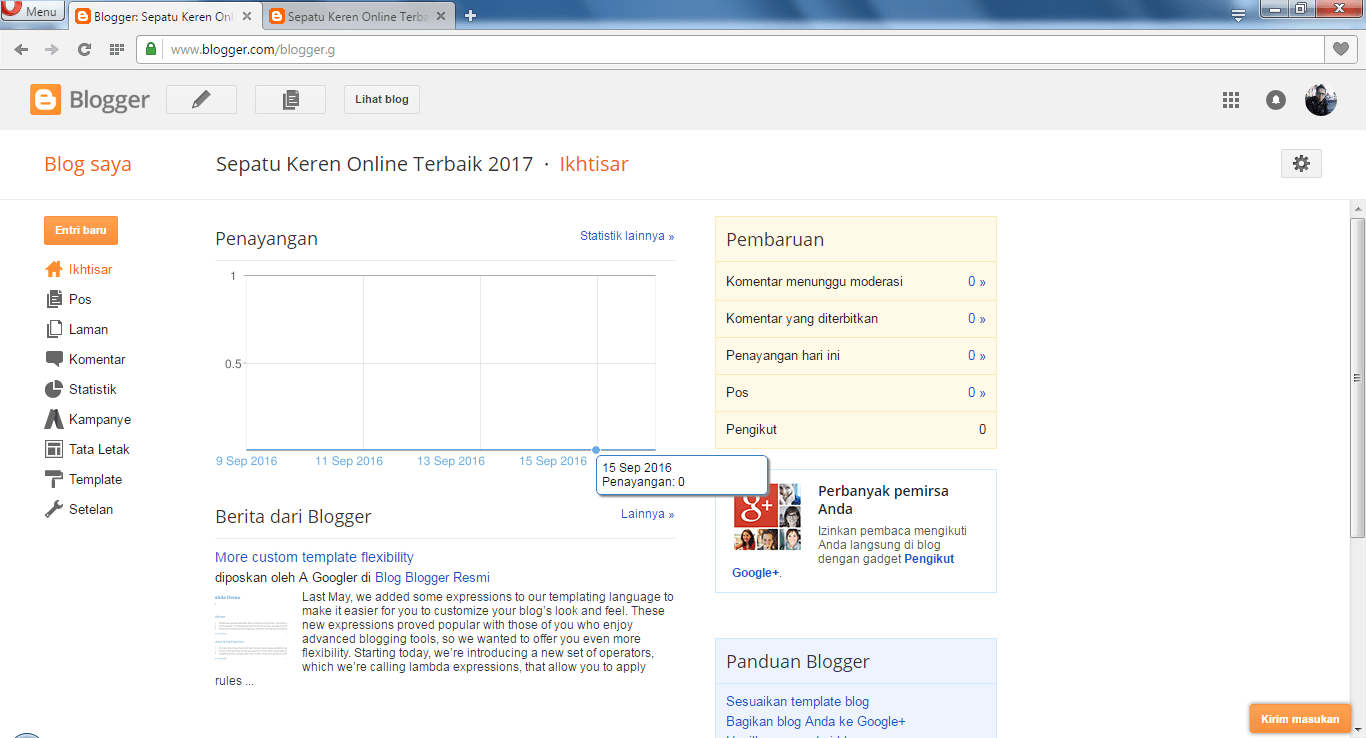Open Komentar in the sidebar
Viewport: 1366px width, 738px height.
click(97, 359)
